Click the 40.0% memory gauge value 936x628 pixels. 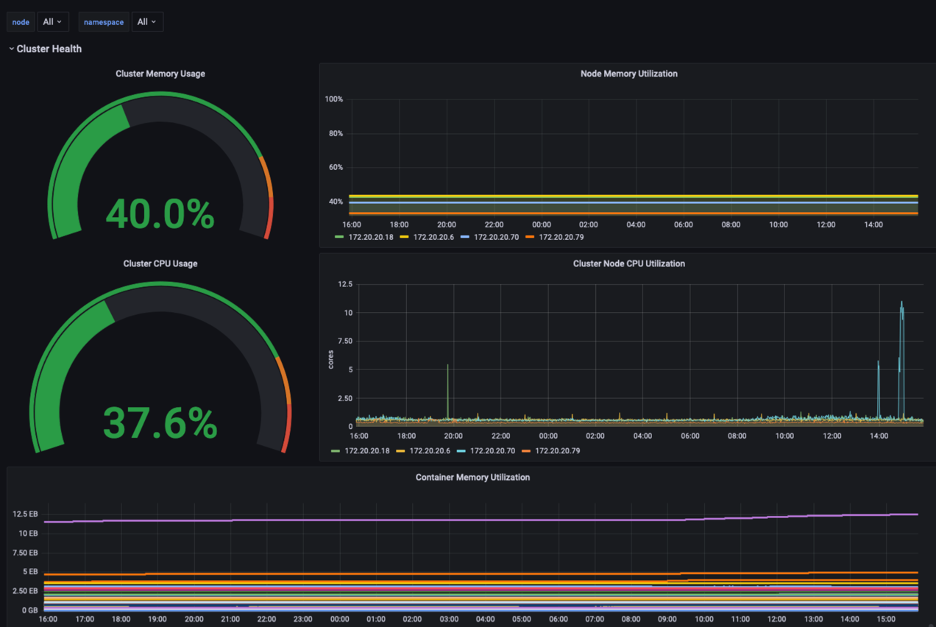tap(160, 214)
